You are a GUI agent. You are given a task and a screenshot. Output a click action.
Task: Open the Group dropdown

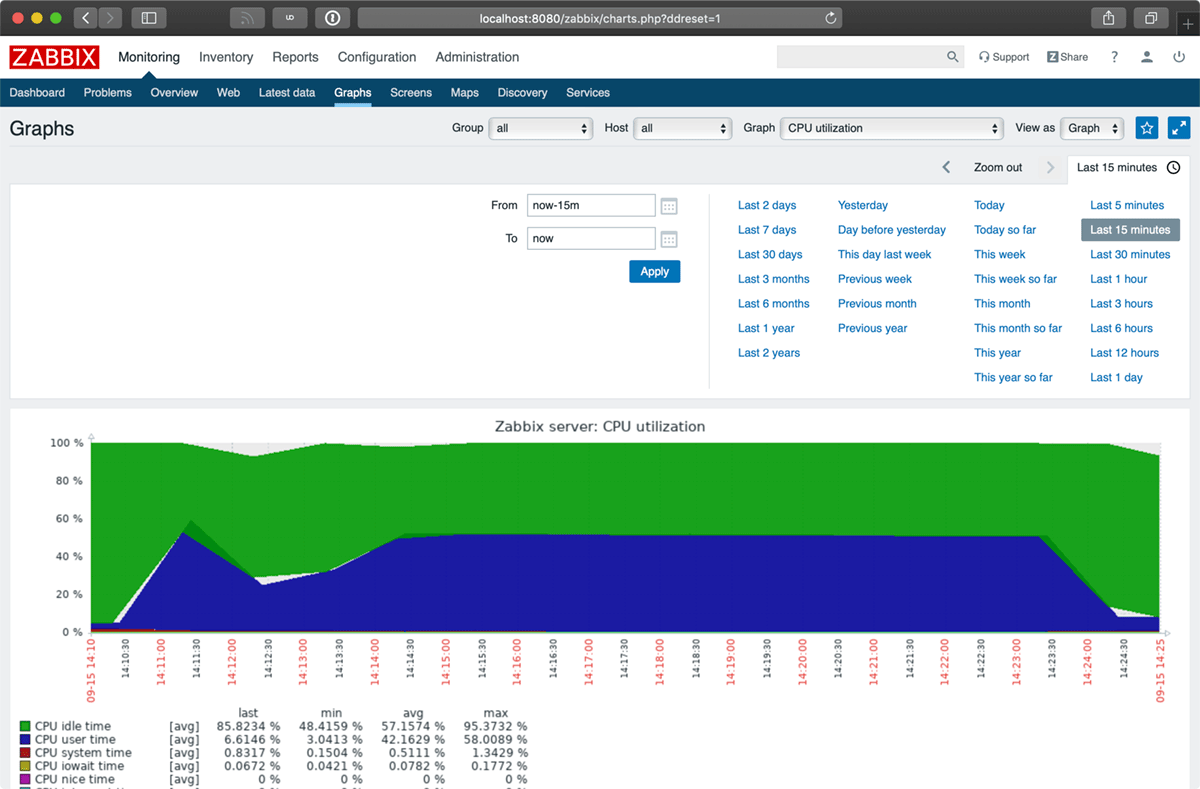(x=540, y=128)
